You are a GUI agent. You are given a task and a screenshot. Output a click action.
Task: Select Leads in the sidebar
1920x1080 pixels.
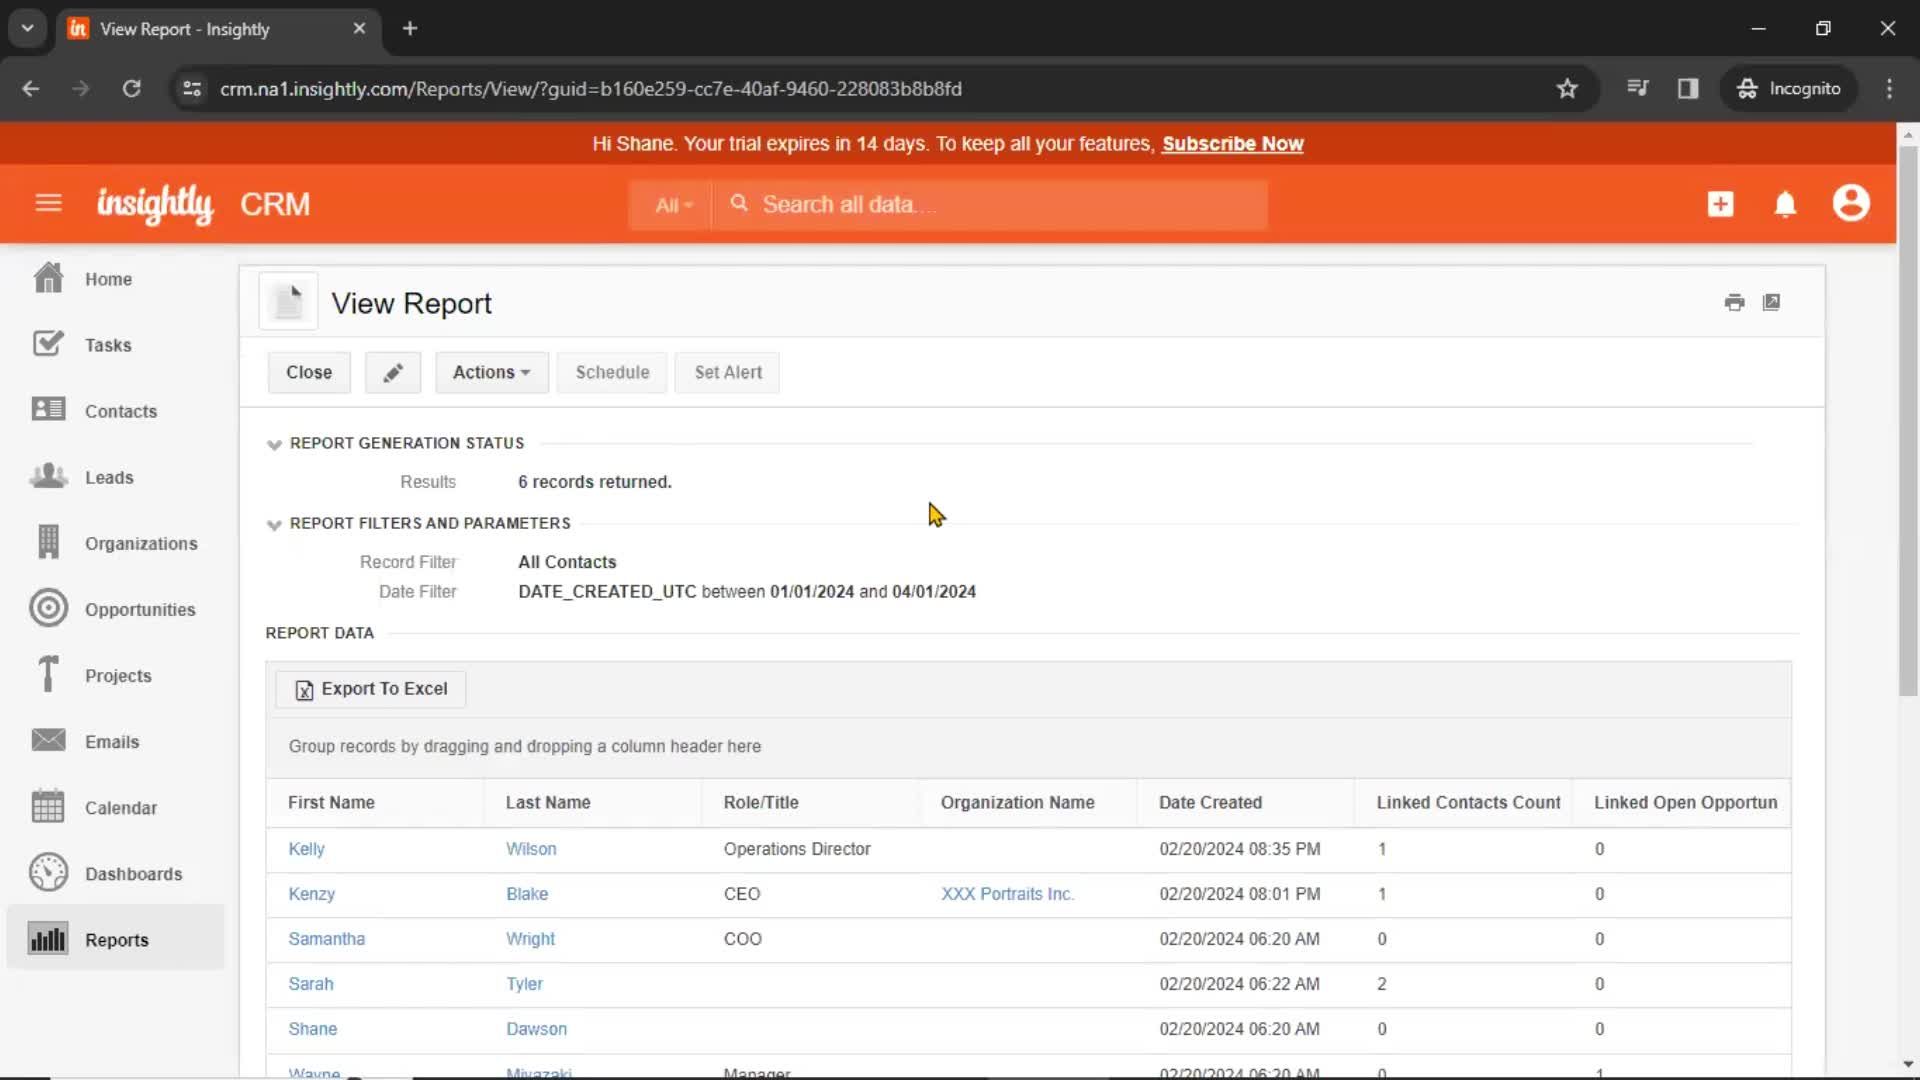[x=109, y=477]
